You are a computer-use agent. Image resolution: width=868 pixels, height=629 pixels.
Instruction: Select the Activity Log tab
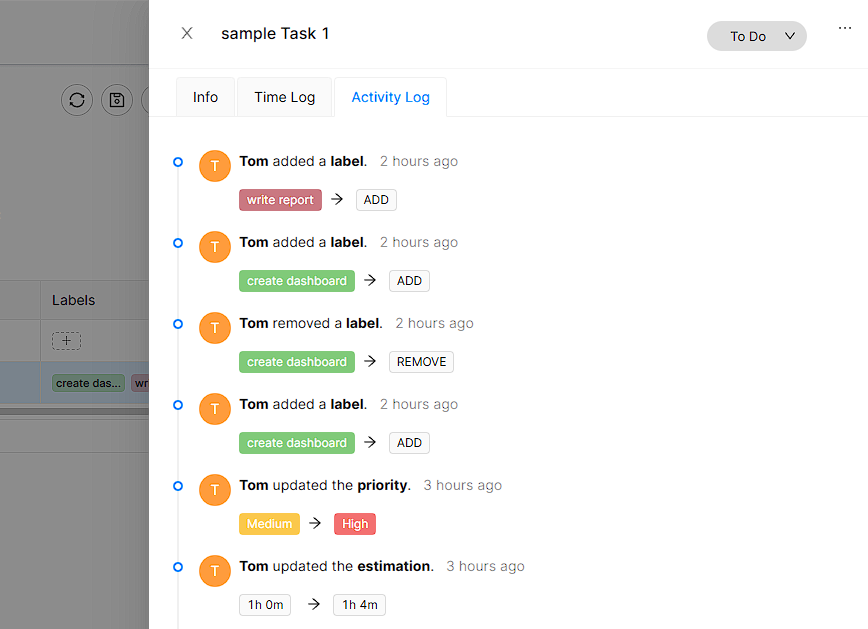pos(390,97)
